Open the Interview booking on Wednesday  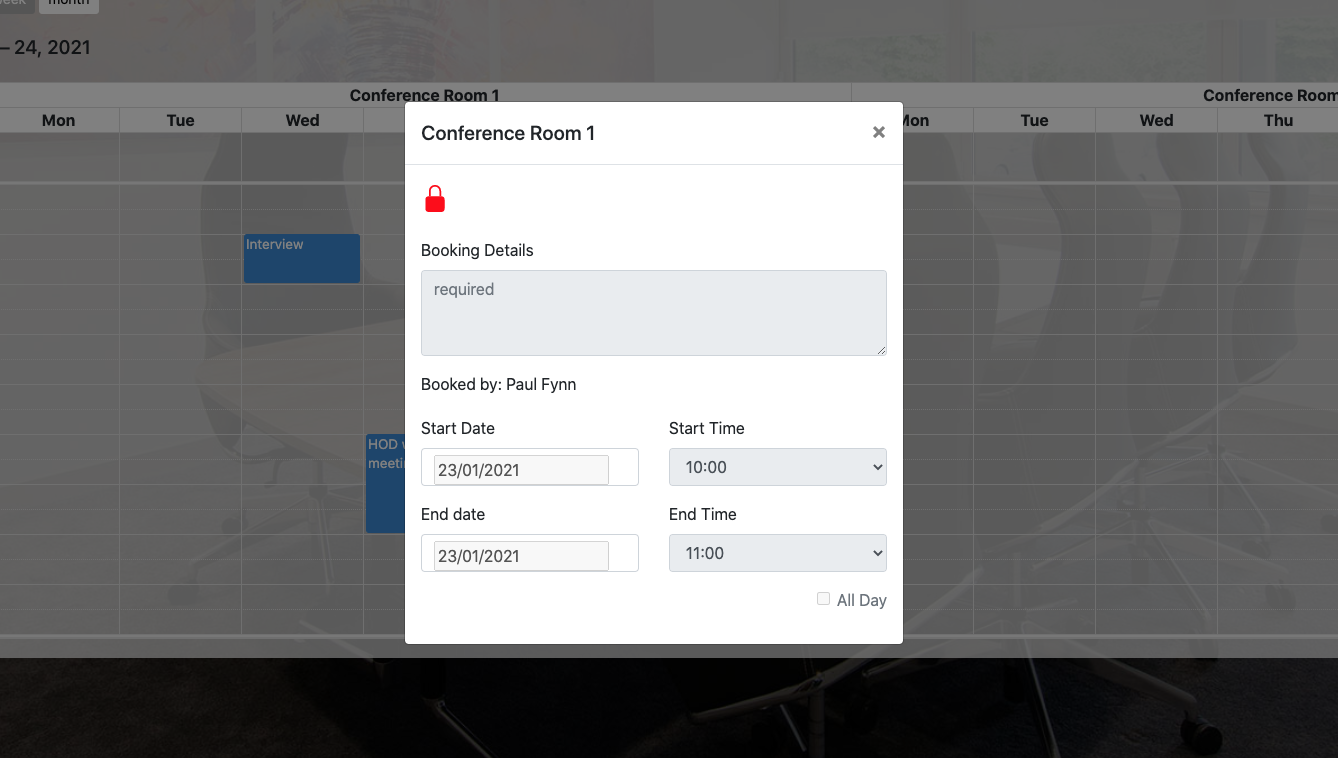(x=301, y=258)
